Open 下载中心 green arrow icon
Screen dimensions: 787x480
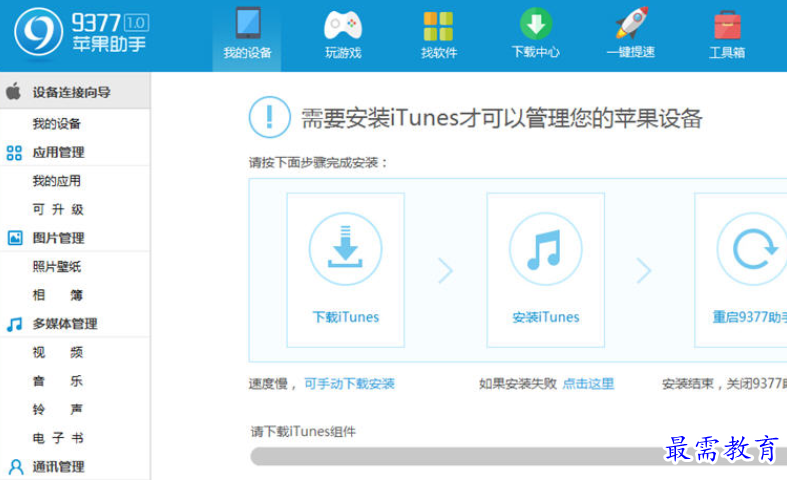point(536,24)
